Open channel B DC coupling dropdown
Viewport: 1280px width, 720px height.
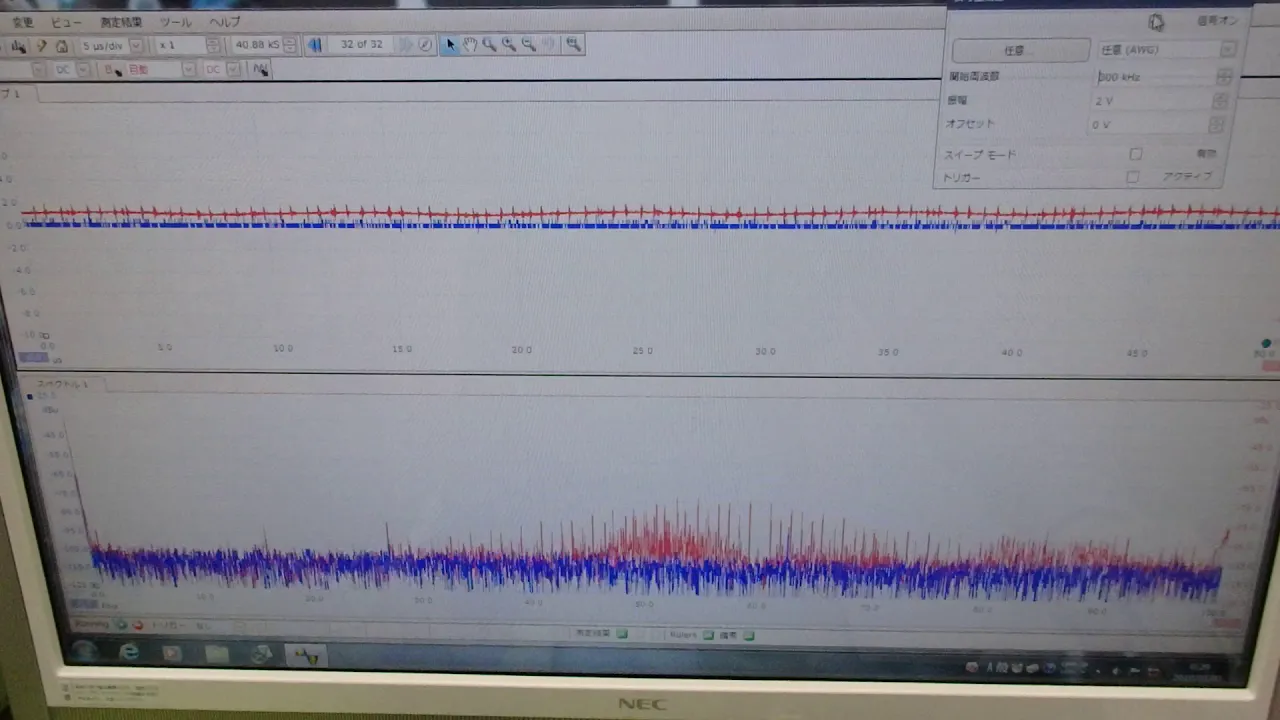[233, 70]
